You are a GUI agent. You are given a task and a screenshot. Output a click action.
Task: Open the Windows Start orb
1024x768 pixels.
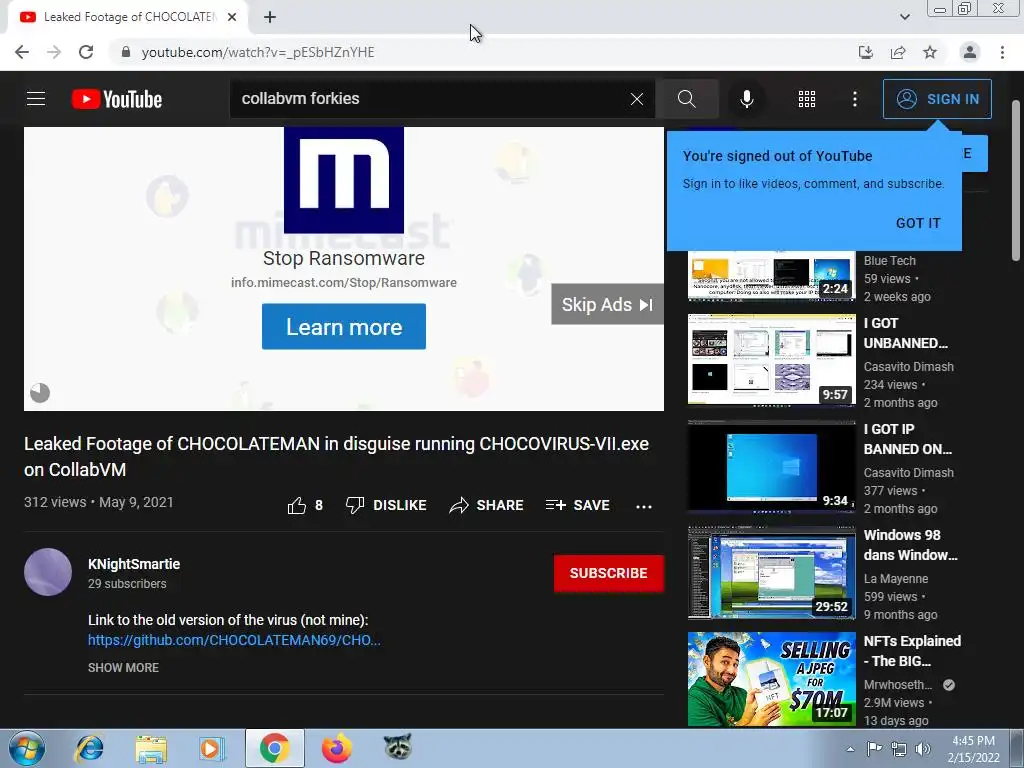point(27,748)
